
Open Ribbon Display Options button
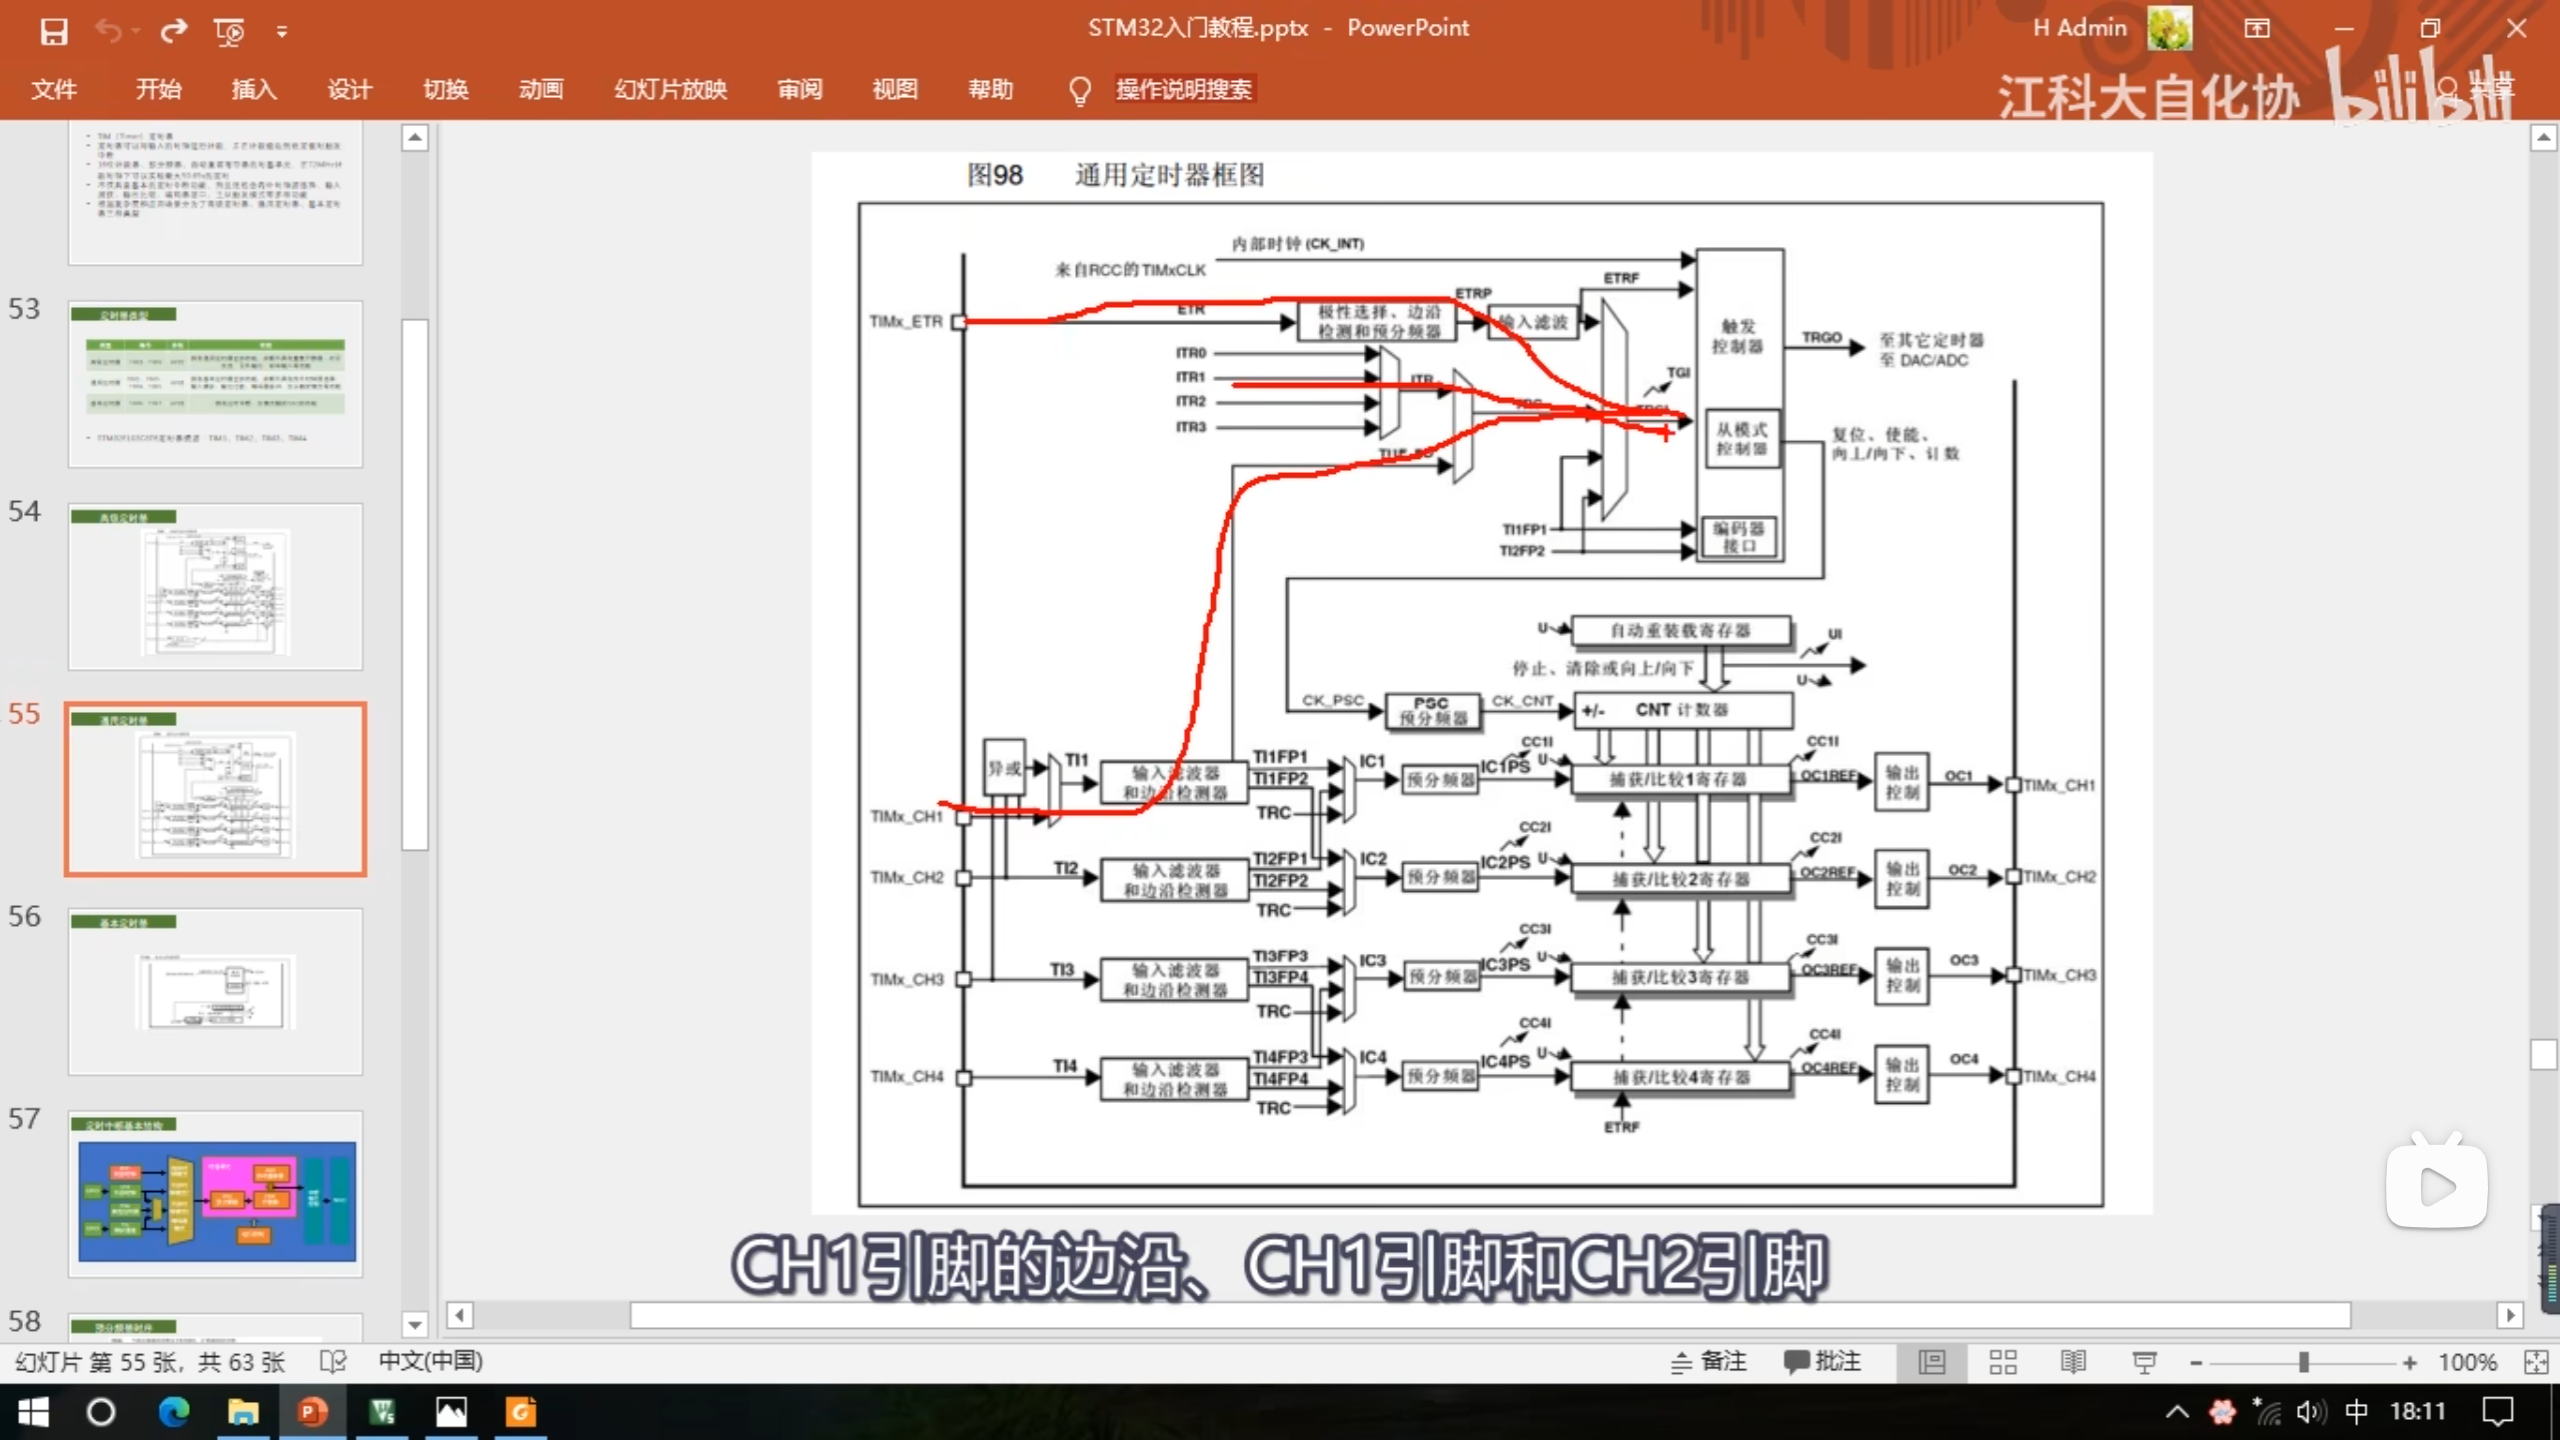2257,29
